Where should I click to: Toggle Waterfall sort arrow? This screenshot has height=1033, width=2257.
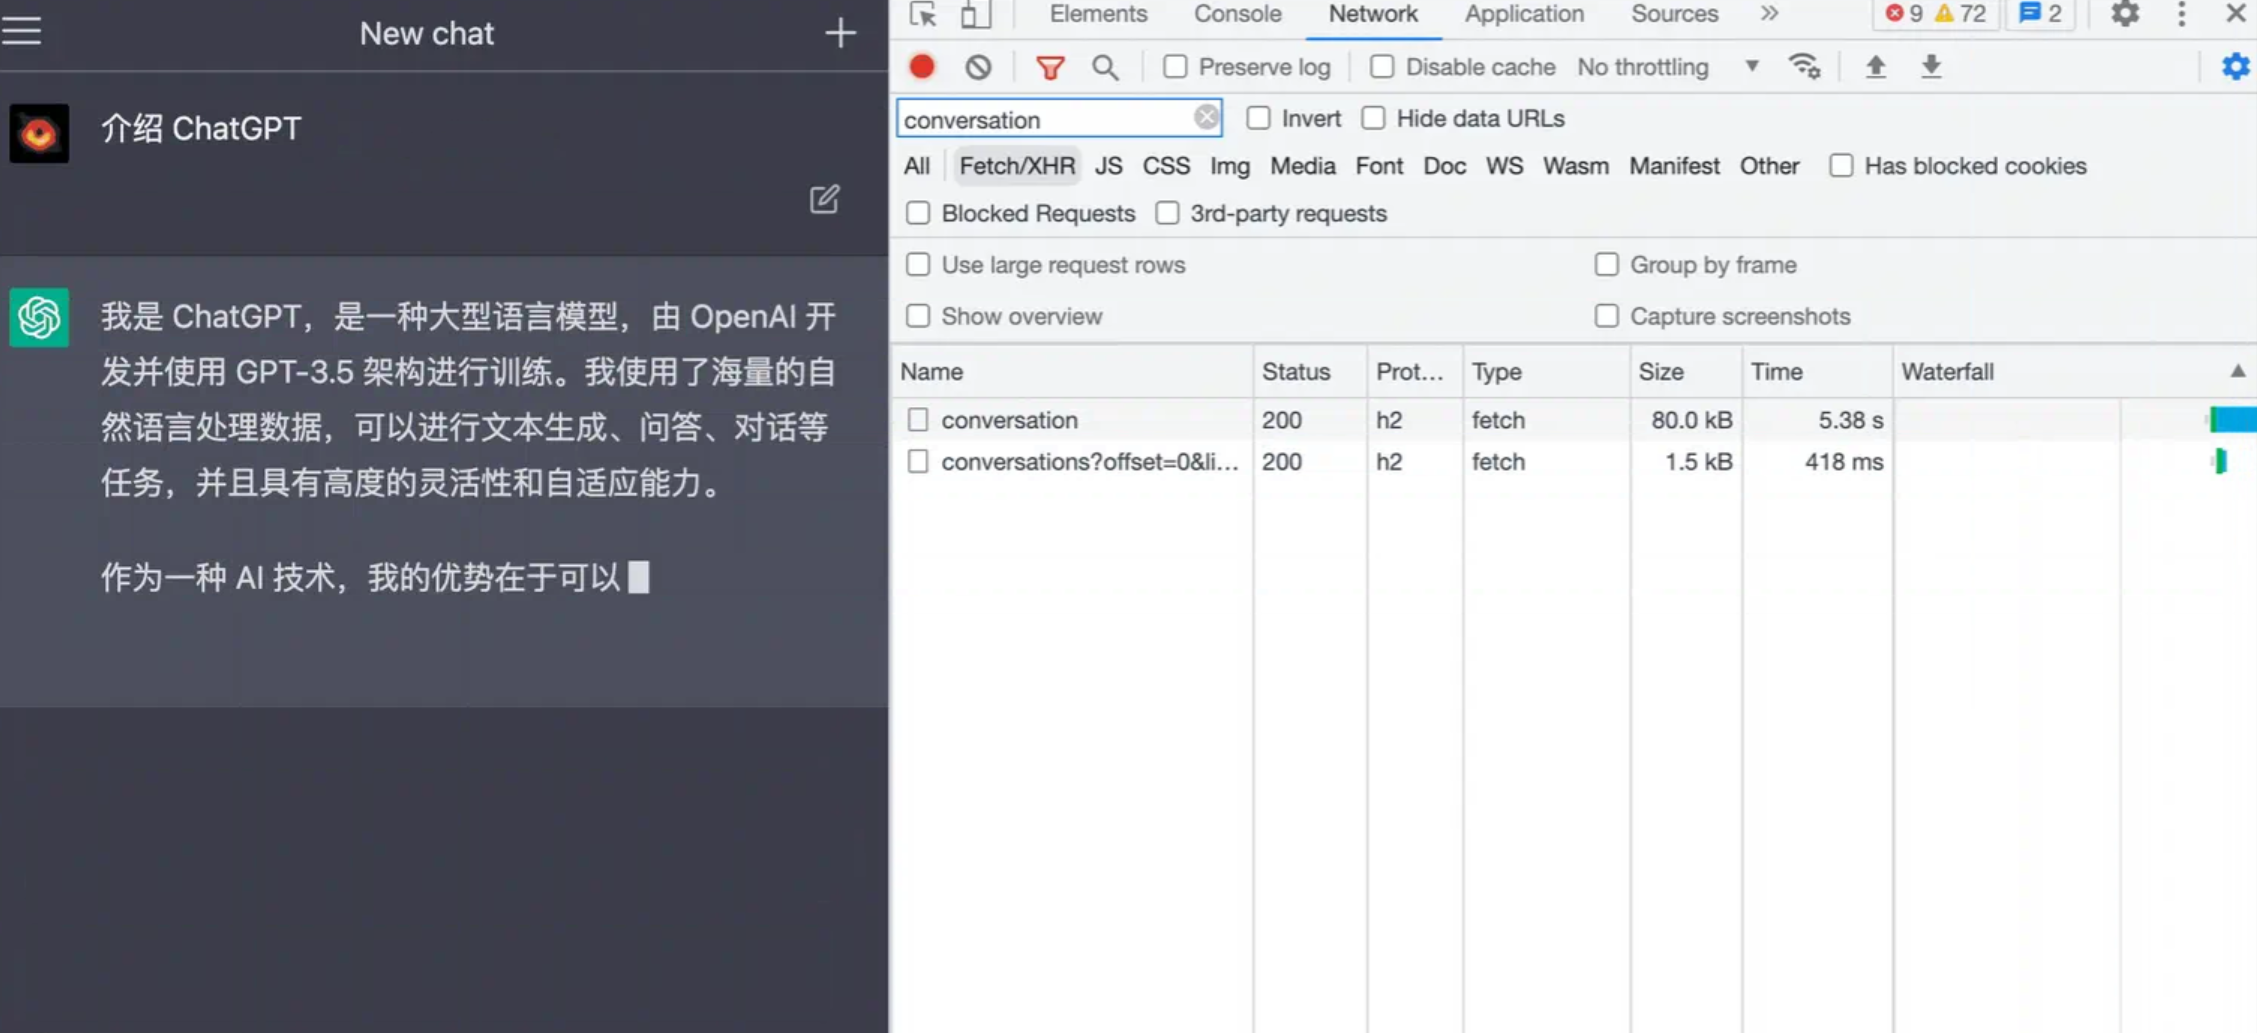click(2237, 371)
